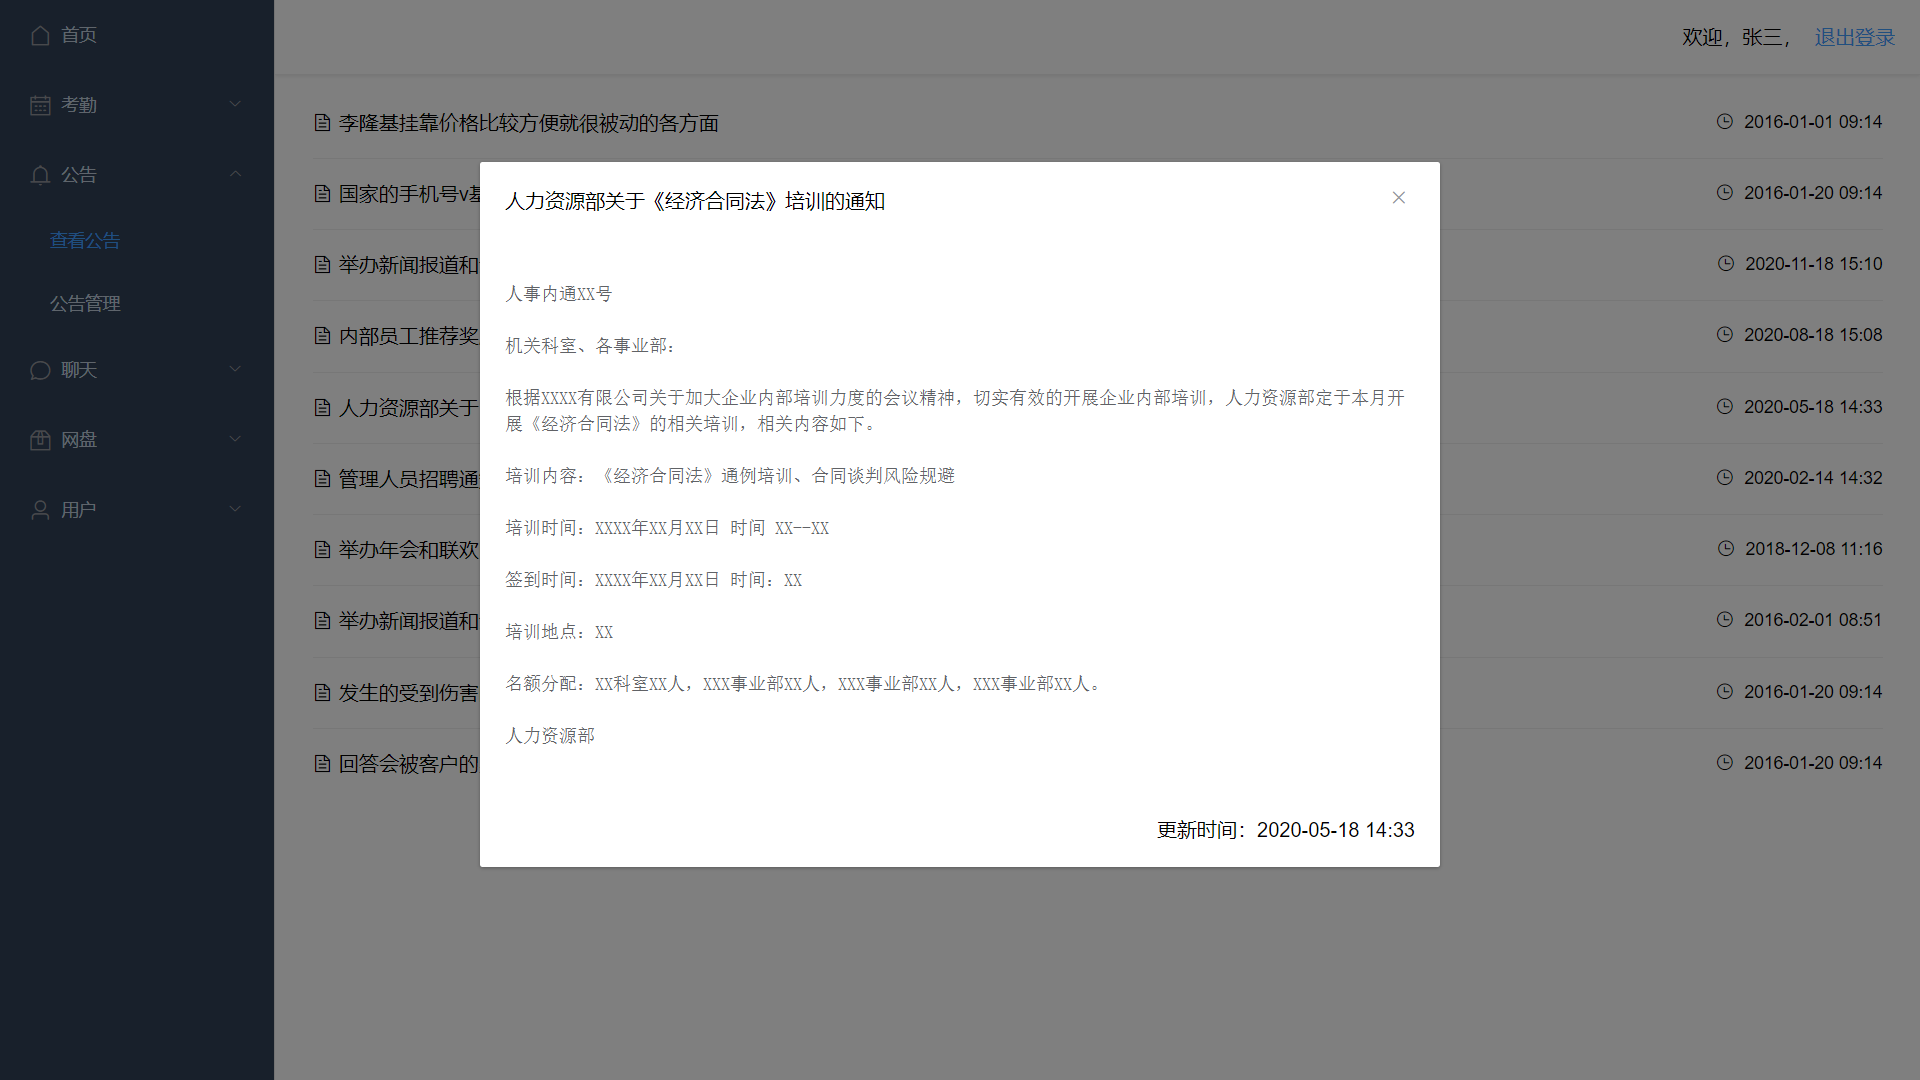Click the 退出登录 logout link
This screenshot has width=1920, height=1080.
(1854, 37)
